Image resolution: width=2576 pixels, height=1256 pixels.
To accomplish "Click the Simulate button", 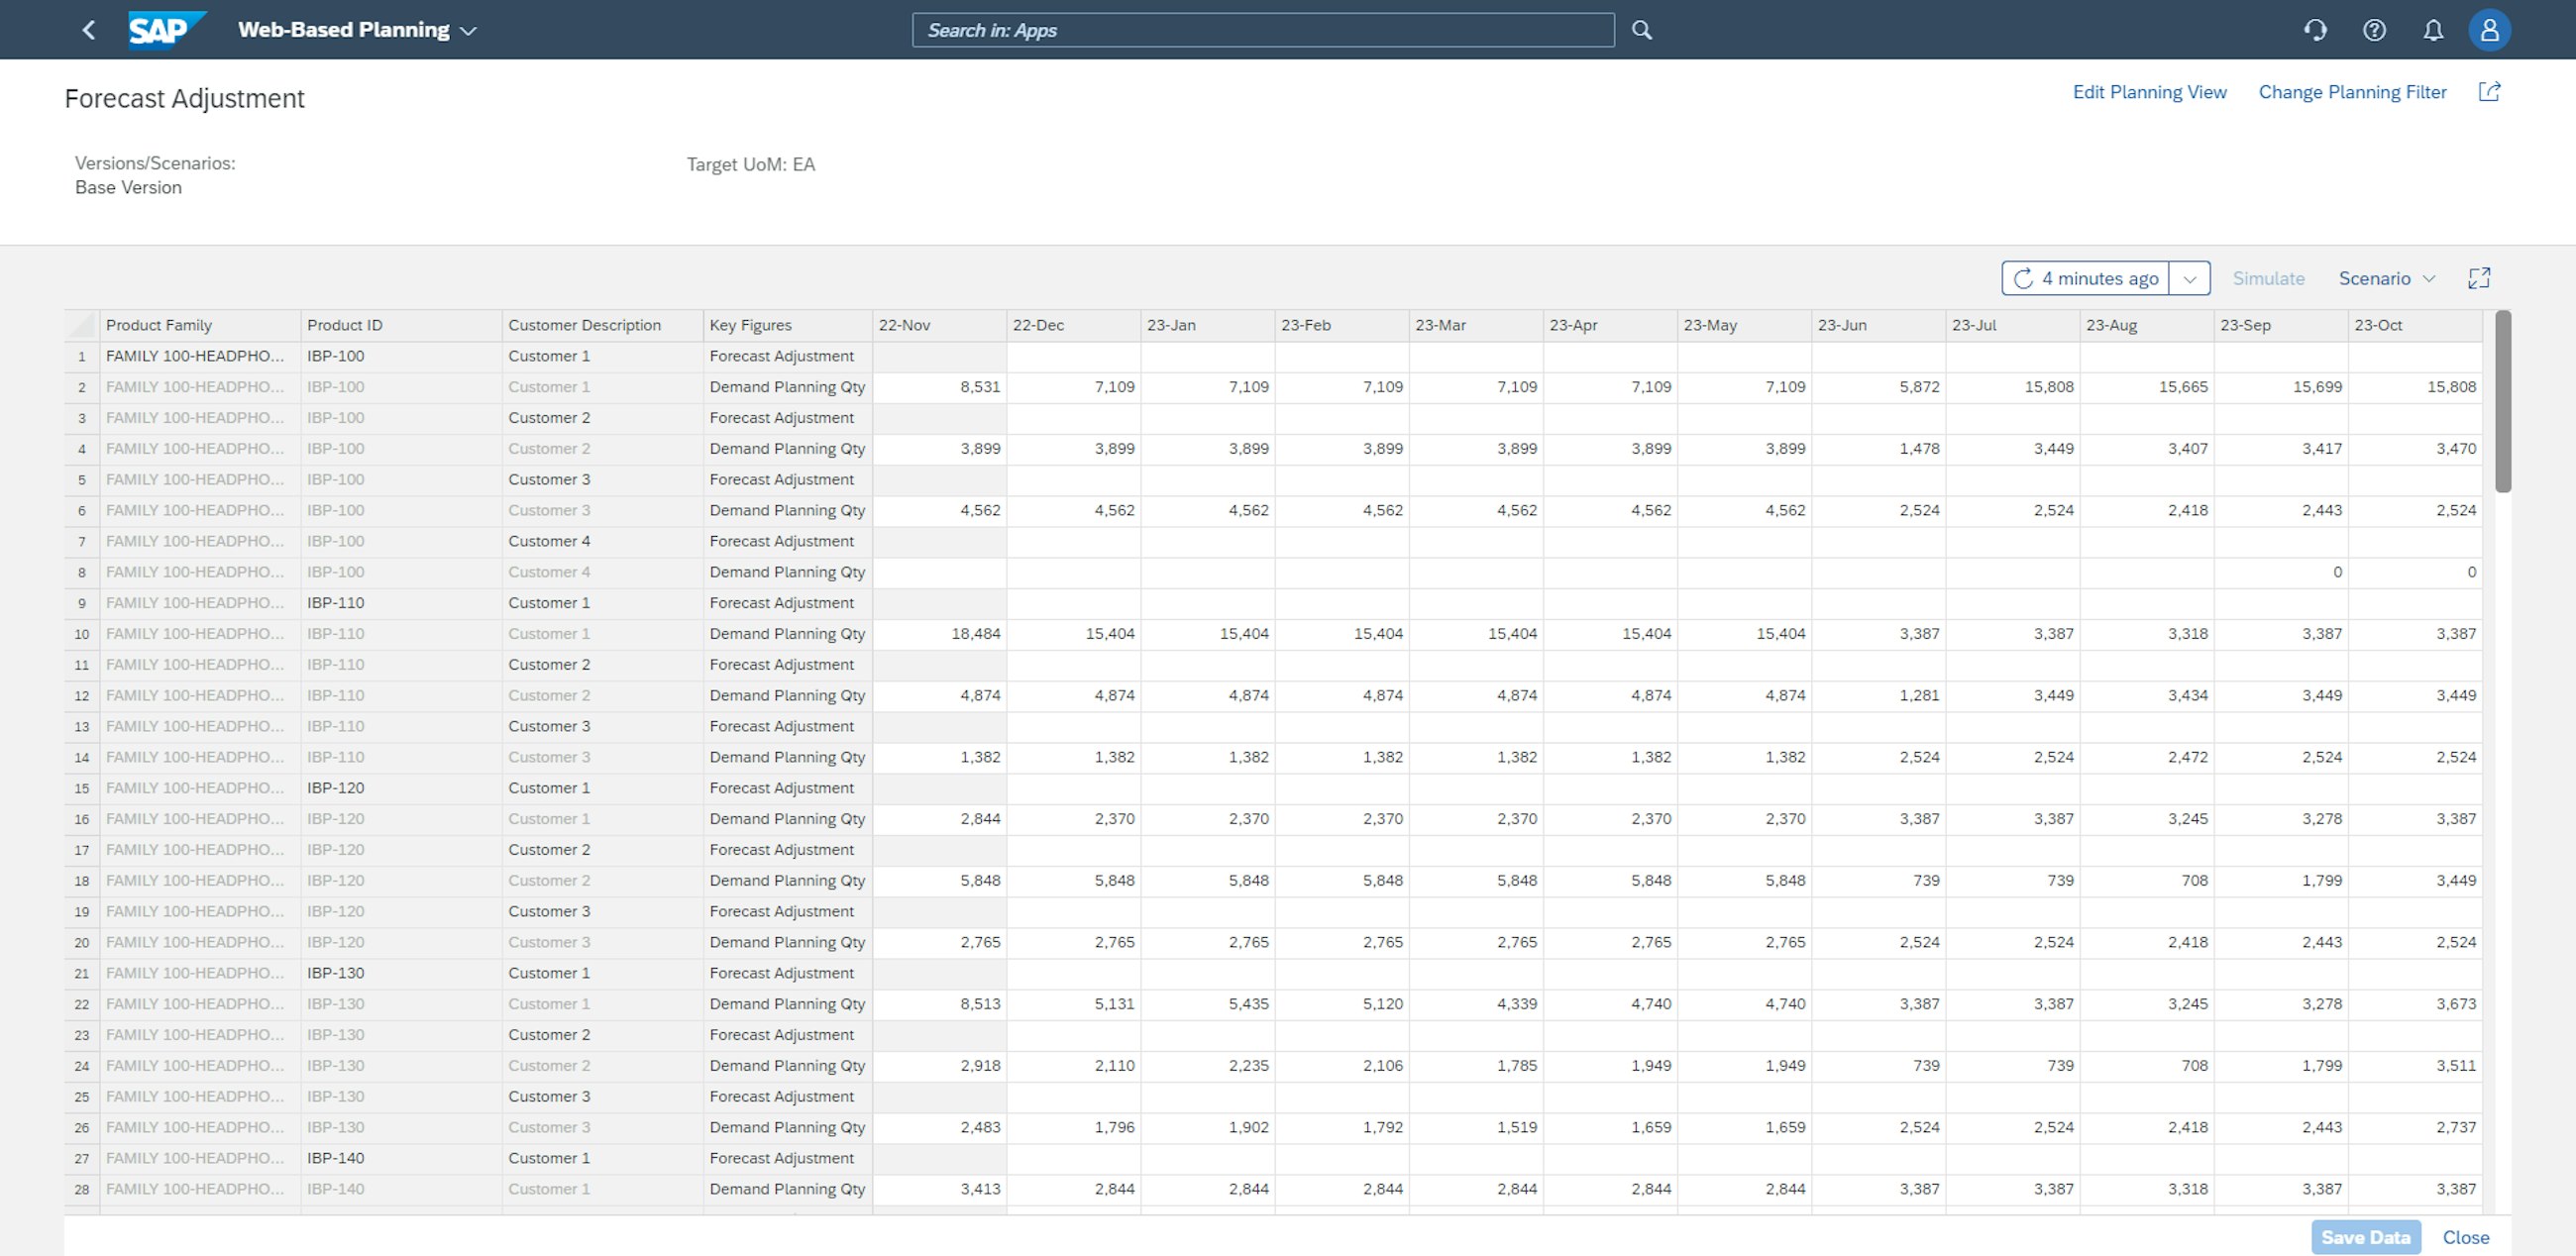I will 2268,278.
